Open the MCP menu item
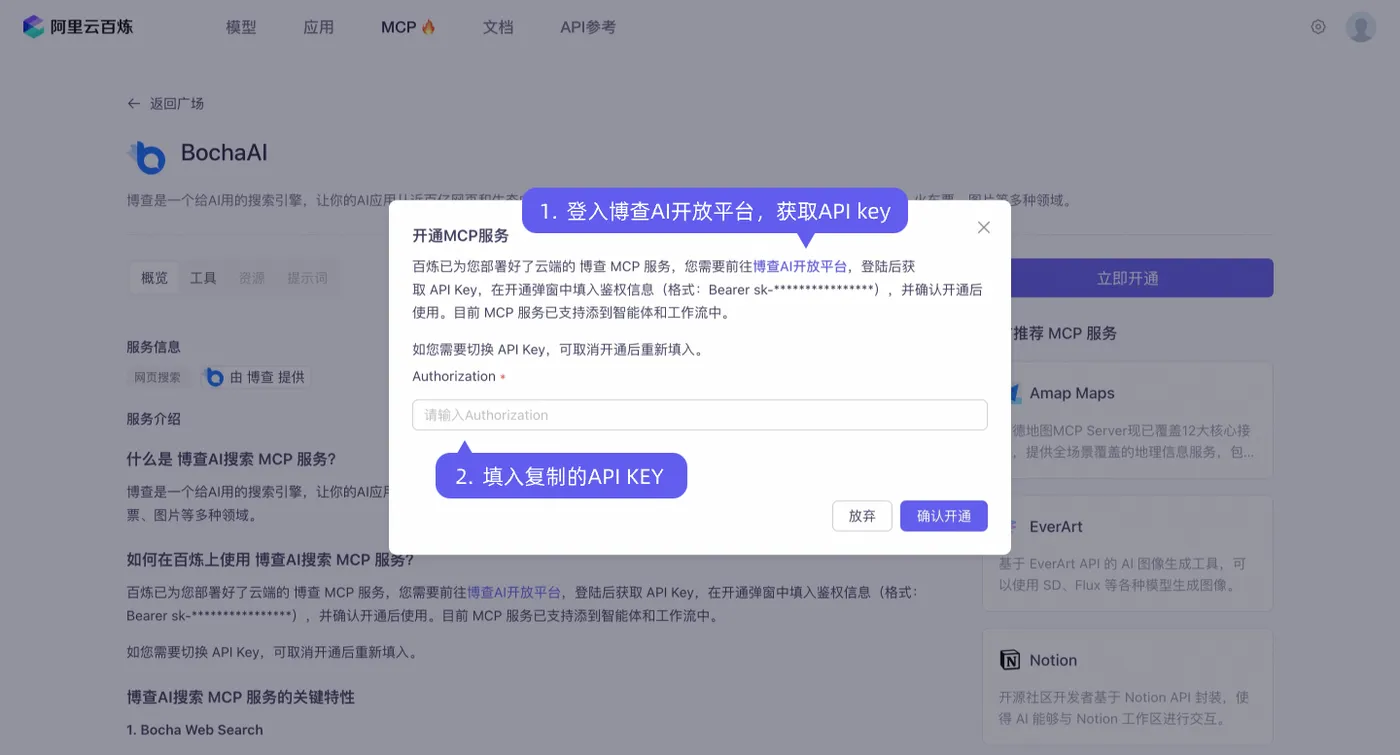This screenshot has width=1400, height=755. coord(408,27)
